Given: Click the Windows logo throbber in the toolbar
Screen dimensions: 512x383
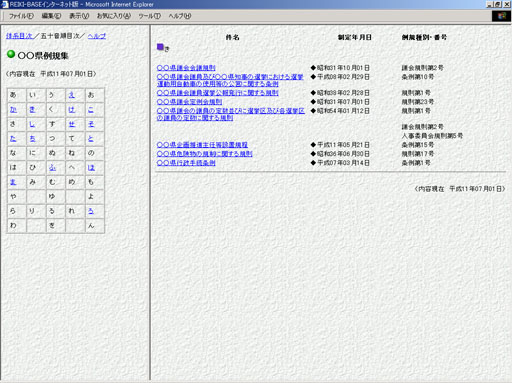Looking at the screenshot, I should (501, 16).
